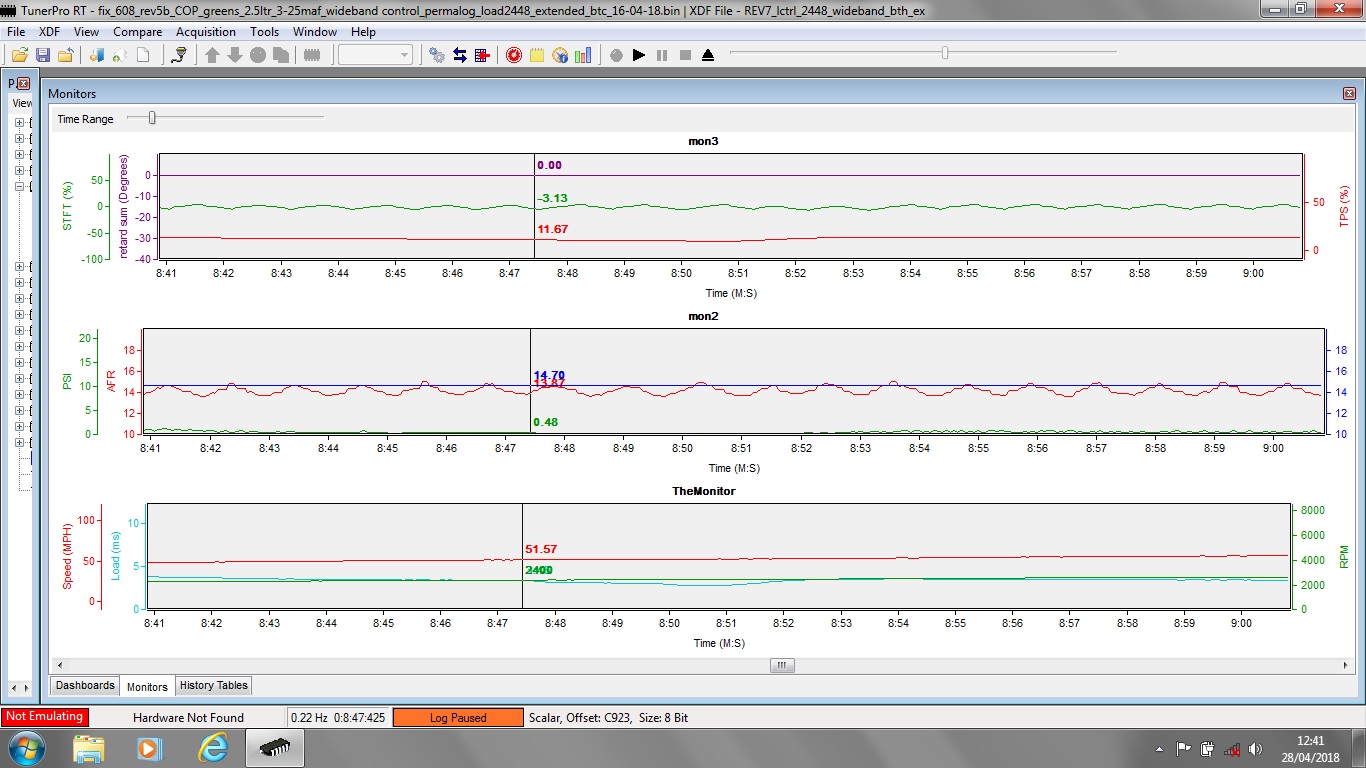
Task: Click the mon3 graph title
Action: click(703, 141)
